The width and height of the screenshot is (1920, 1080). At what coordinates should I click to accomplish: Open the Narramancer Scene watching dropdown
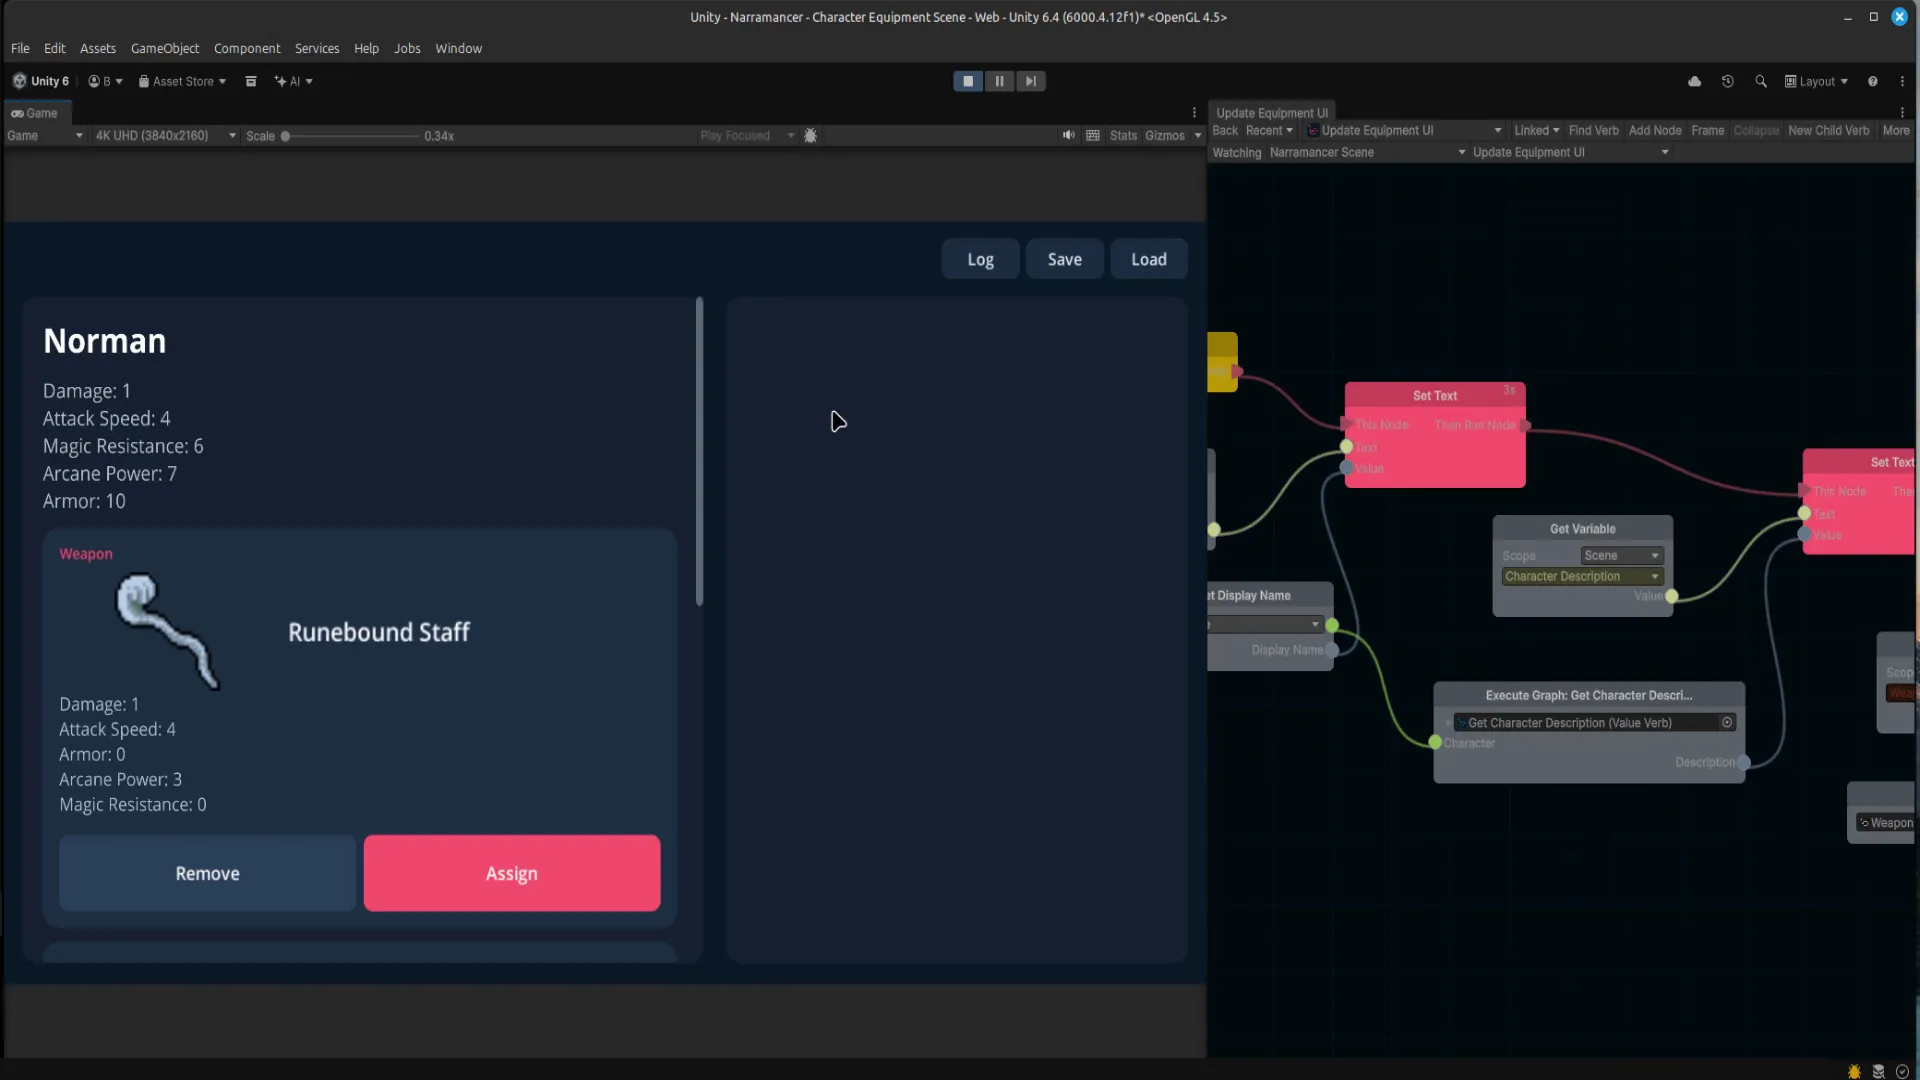click(x=1367, y=152)
